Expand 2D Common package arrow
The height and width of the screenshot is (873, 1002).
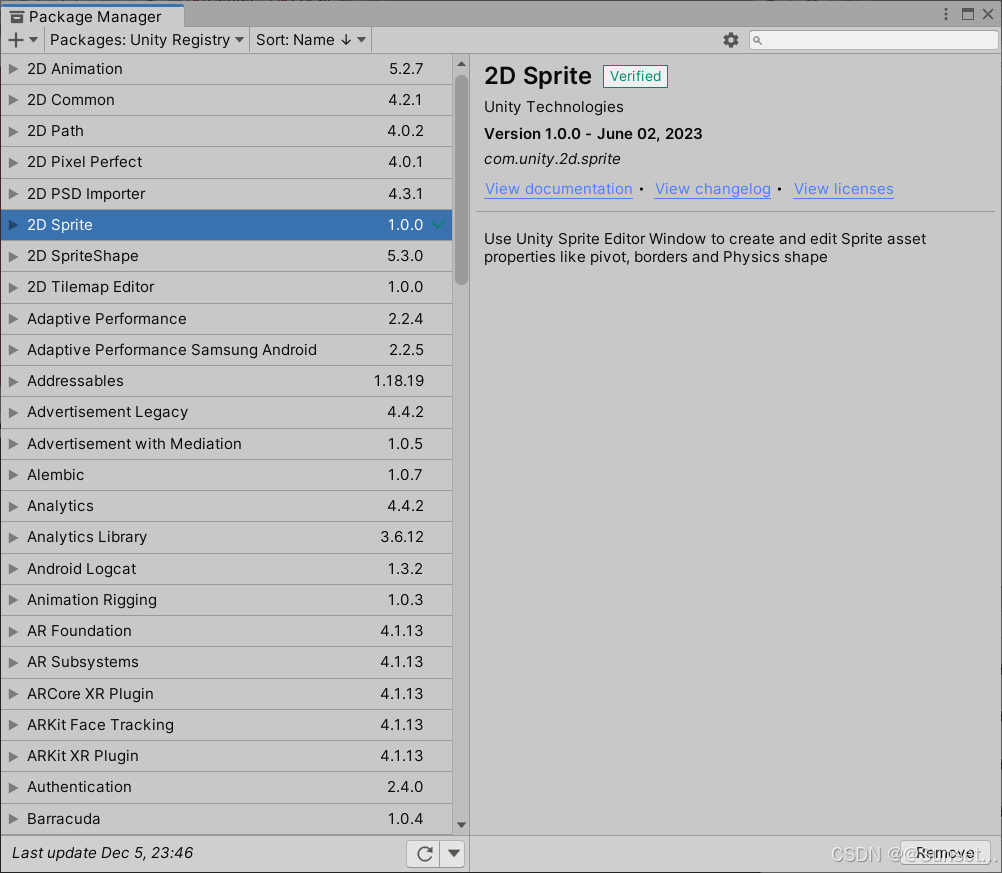pyautogui.click(x=13, y=100)
